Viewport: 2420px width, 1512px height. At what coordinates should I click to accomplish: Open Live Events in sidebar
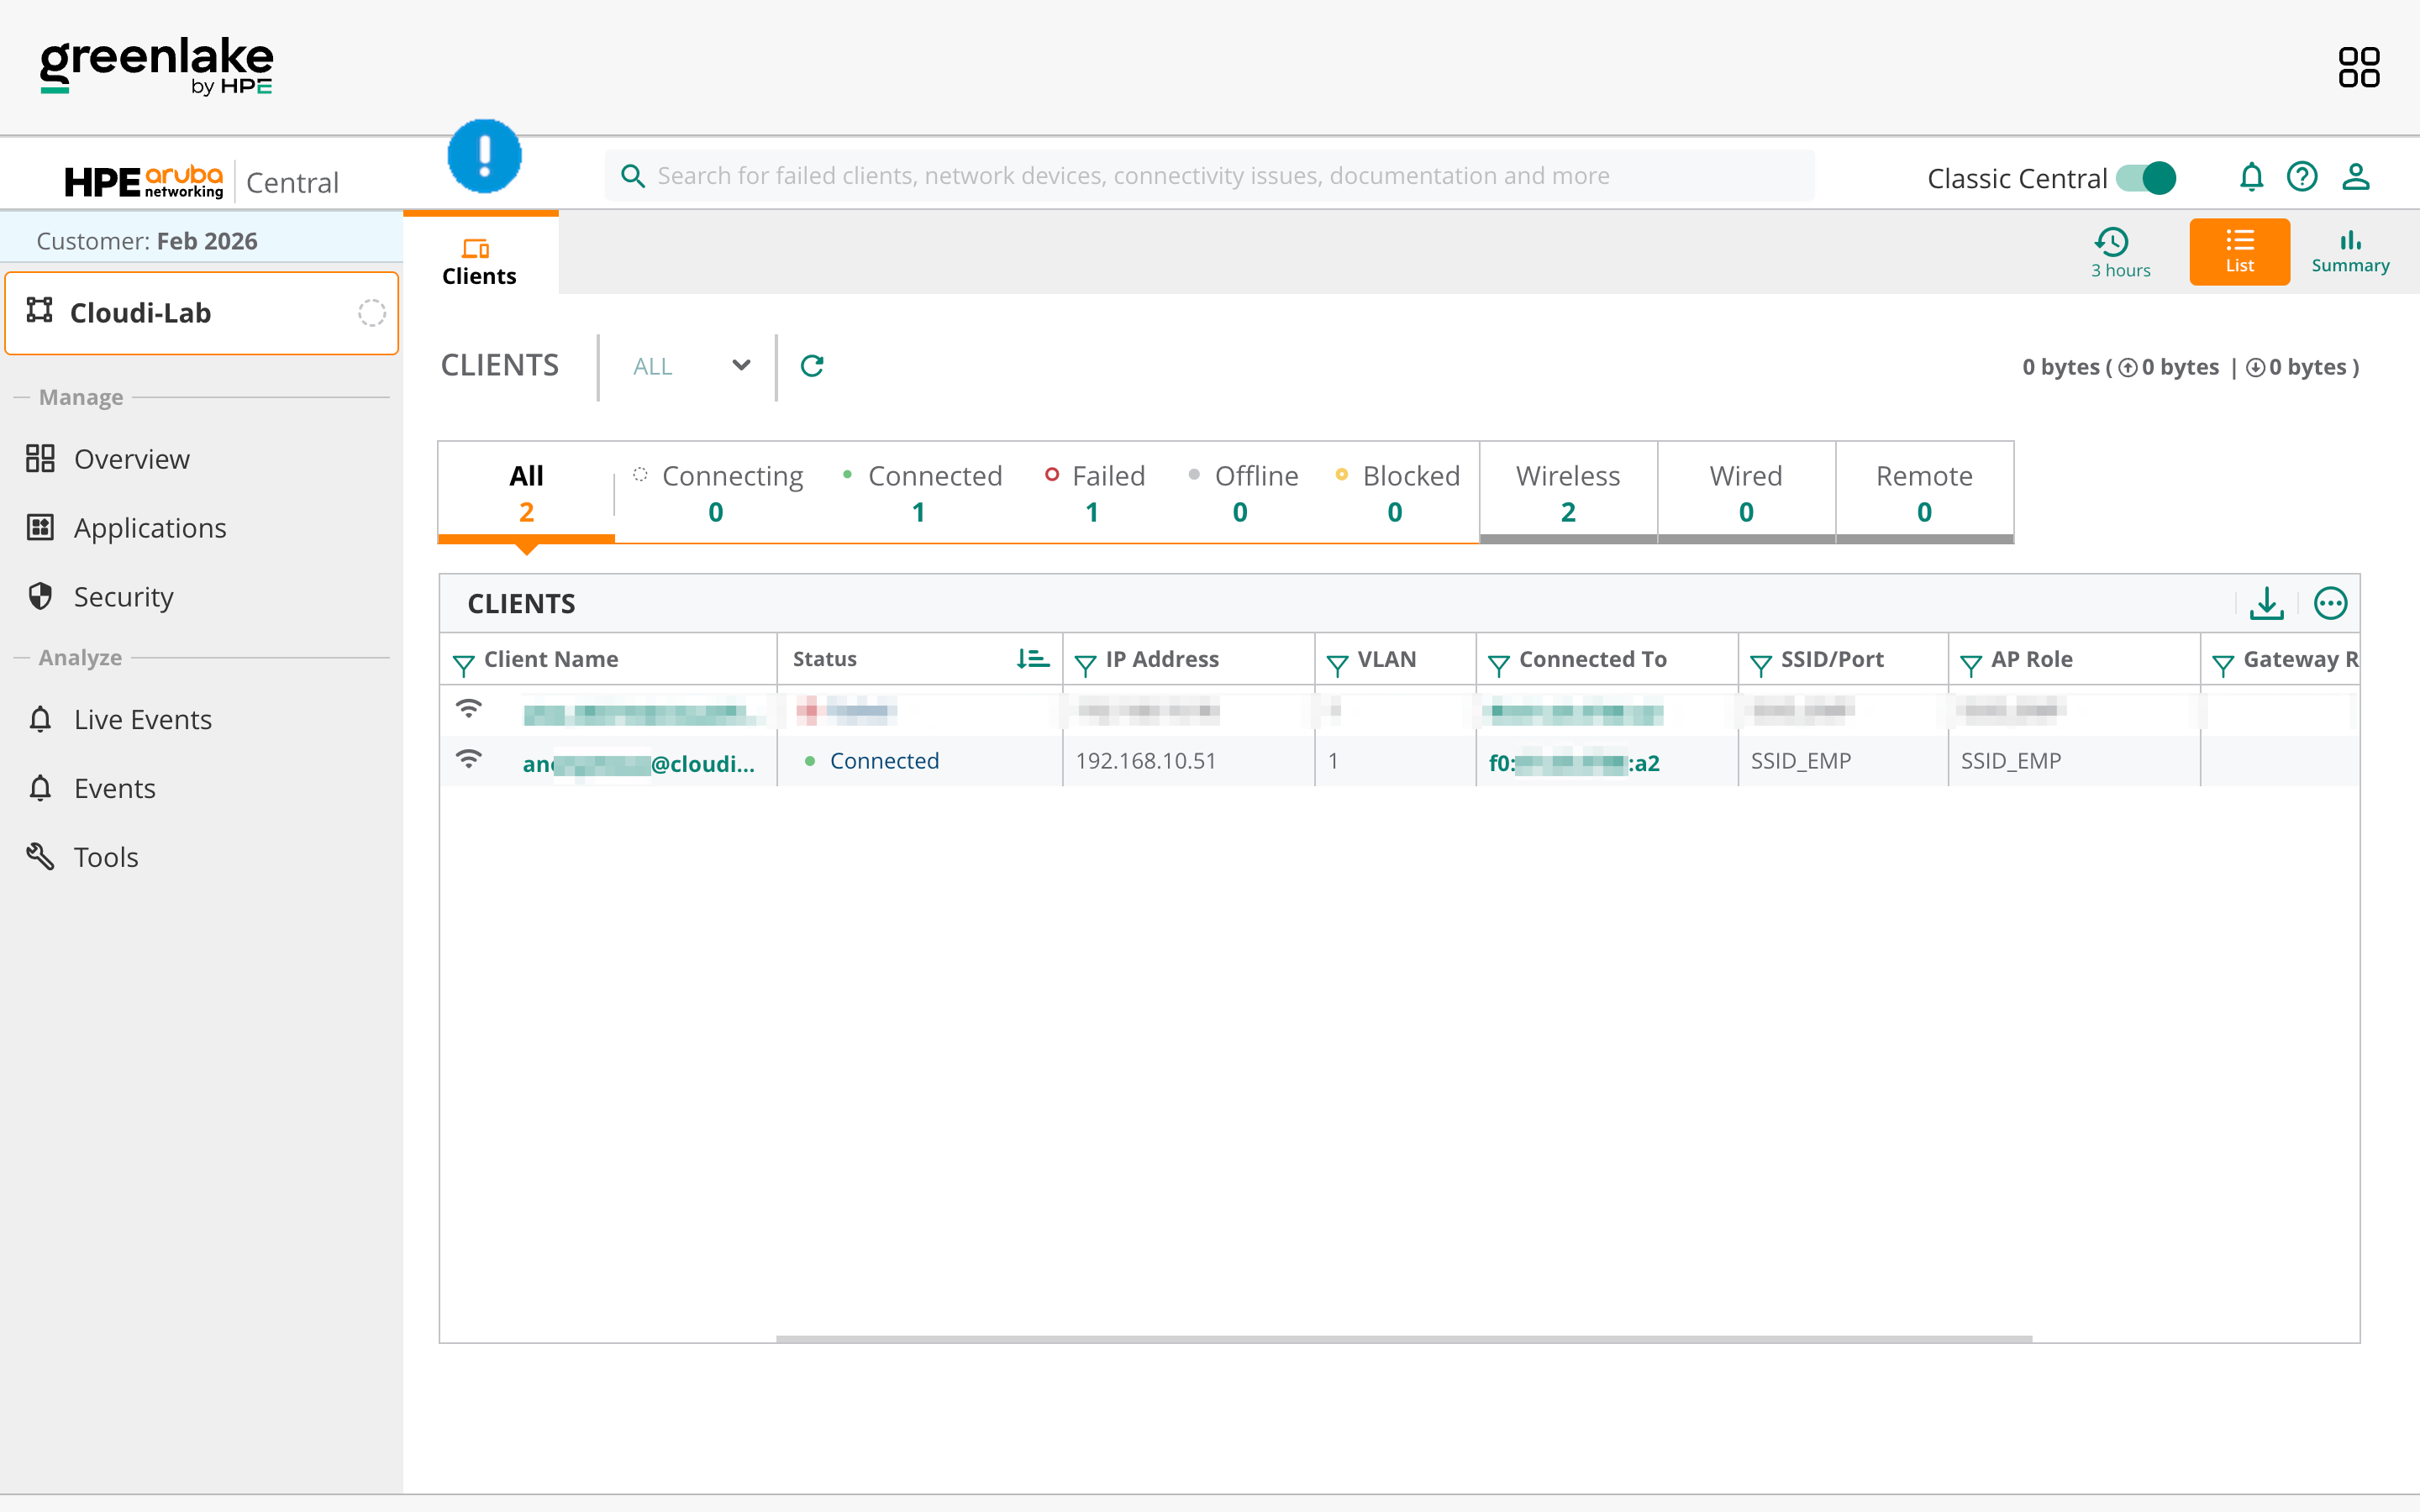click(143, 719)
